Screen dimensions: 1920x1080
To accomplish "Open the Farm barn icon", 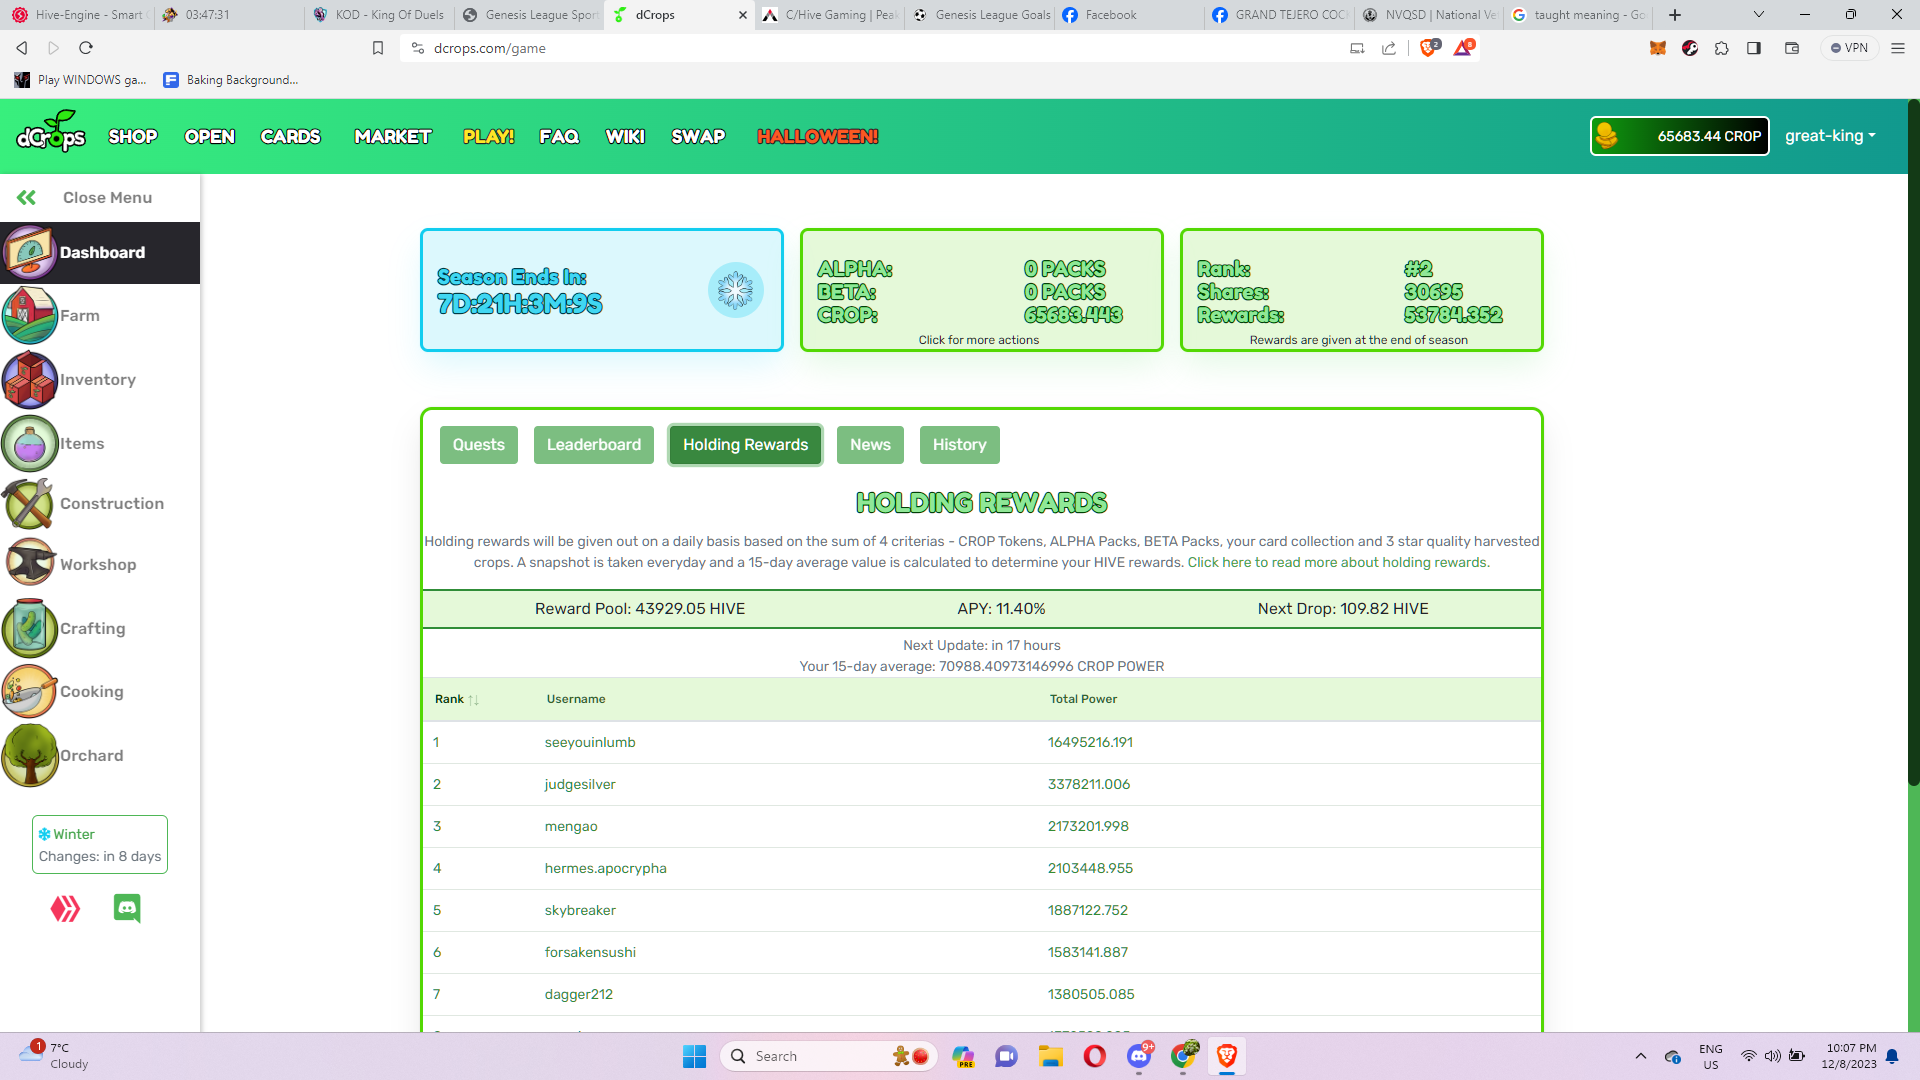I will 29,315.
